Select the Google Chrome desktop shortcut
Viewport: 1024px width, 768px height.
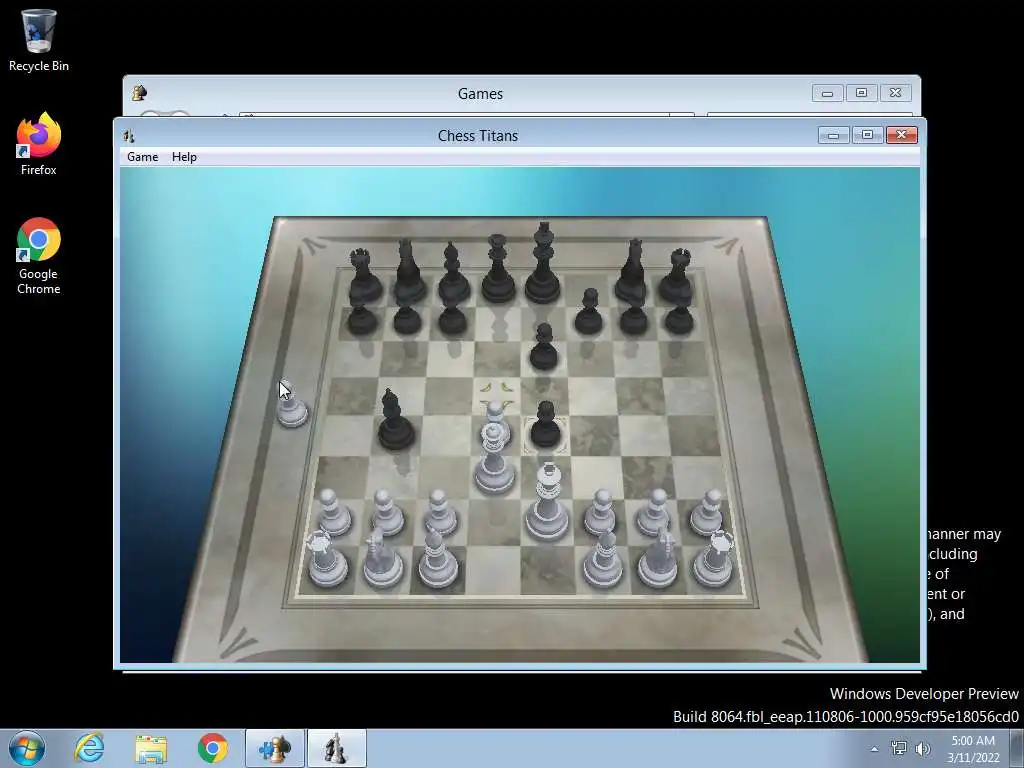pyautogui.click(x=39, y=256)
